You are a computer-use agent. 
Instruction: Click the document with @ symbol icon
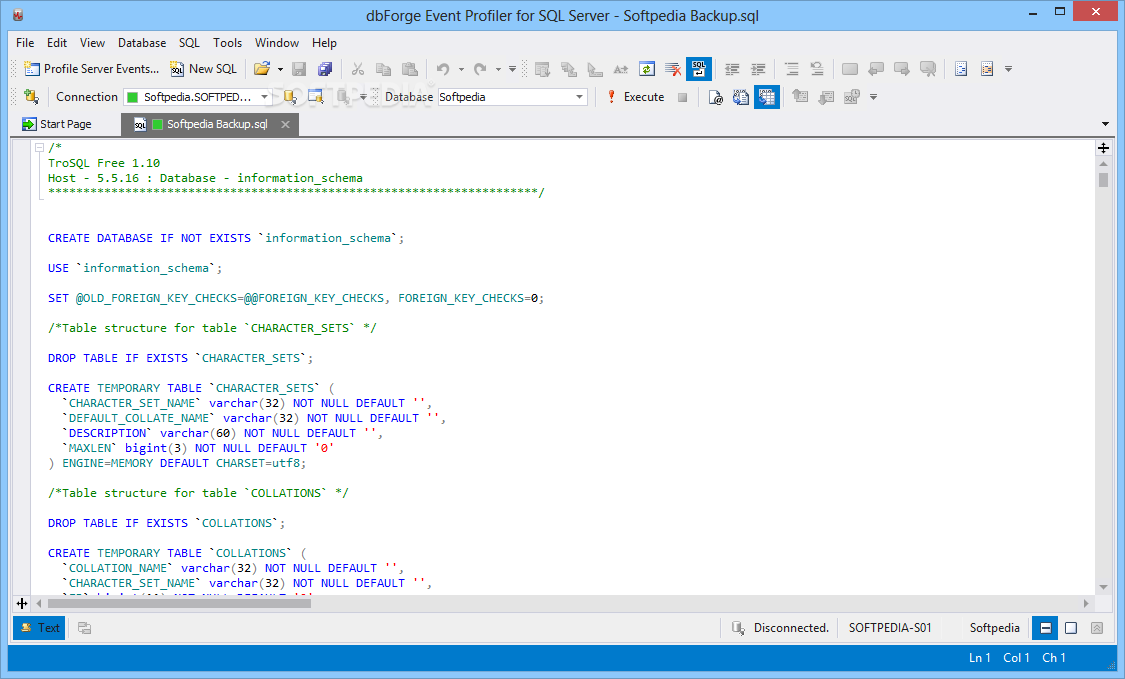tap(715, 97)
